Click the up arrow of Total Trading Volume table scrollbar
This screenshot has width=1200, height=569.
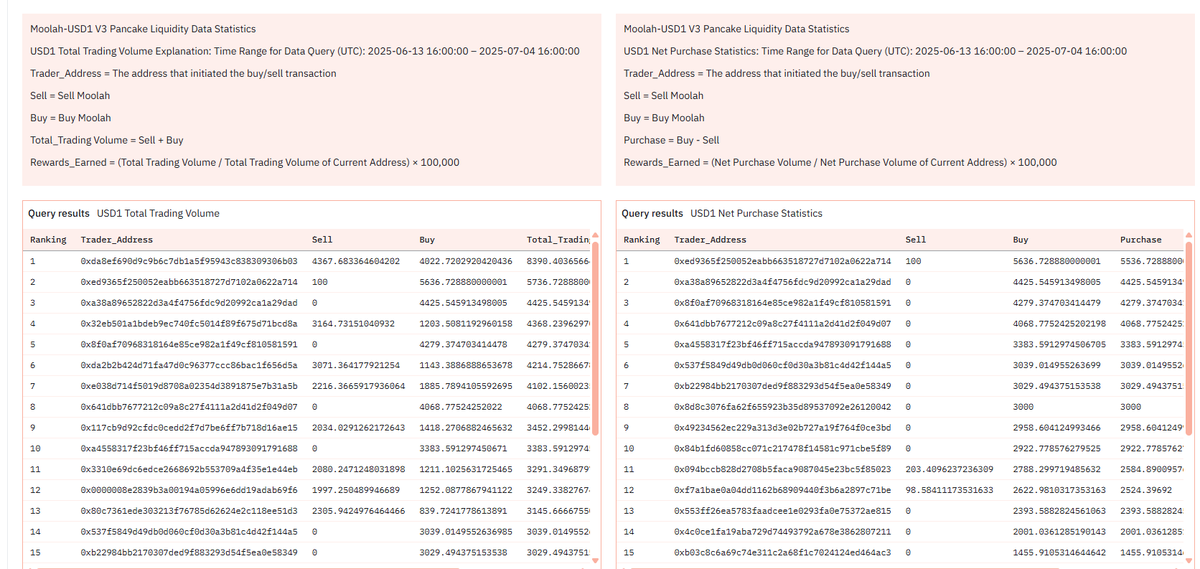click(x=597, y=238)
